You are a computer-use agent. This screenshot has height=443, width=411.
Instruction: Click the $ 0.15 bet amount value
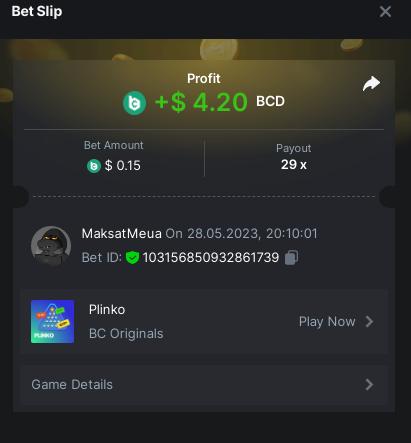coord(123,166)
